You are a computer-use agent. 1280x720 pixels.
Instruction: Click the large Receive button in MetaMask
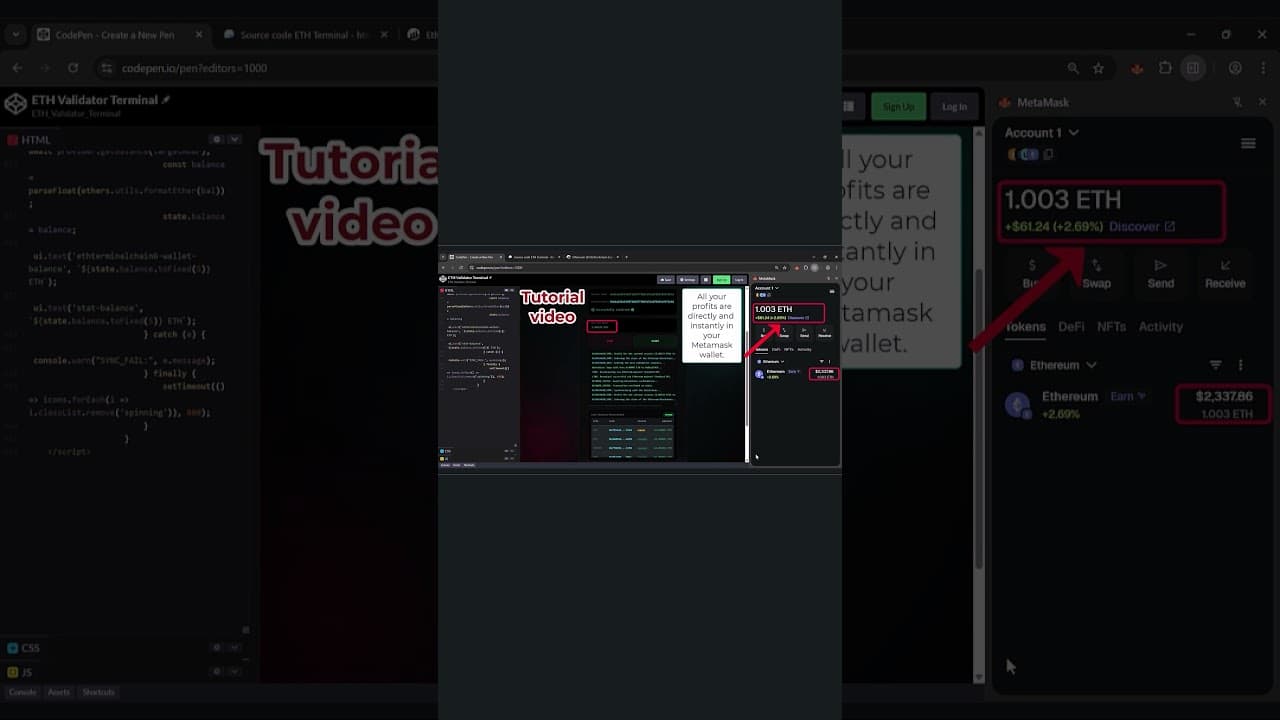(1225, 273)
